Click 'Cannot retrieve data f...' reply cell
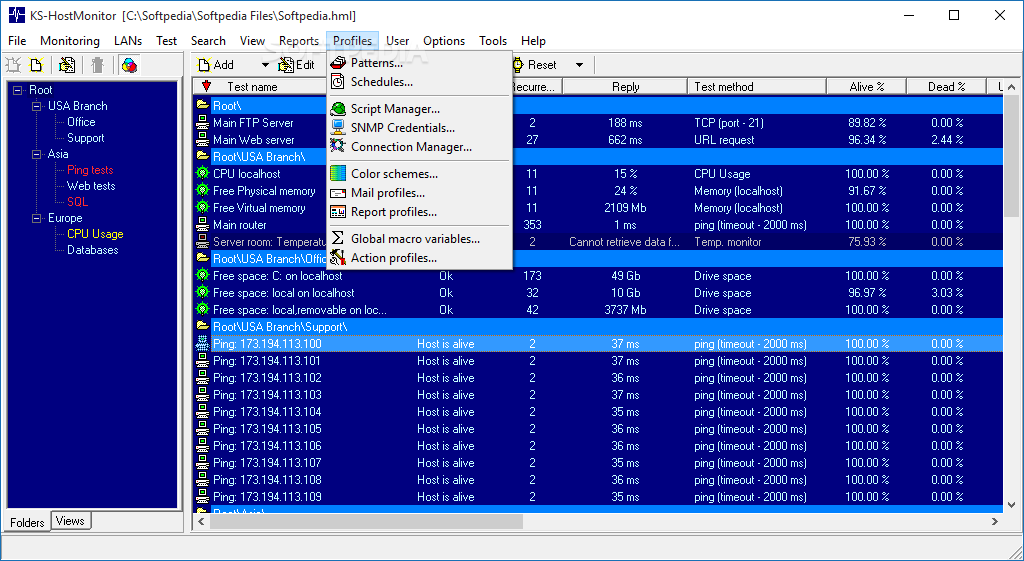This screenshot has width=1024, height=561. (624, 242)
